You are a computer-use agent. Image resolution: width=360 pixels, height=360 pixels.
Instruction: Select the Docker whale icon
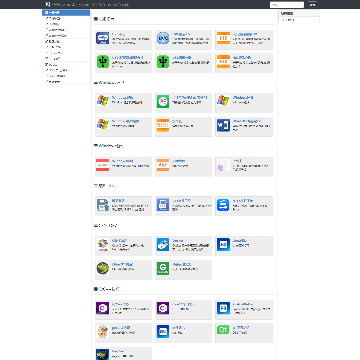(x=163, y=244)
